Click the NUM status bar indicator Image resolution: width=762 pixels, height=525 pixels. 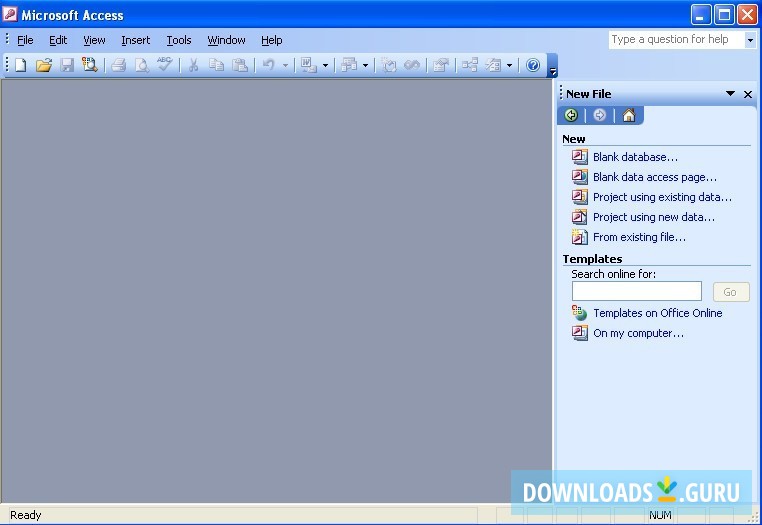(x=660, y=515)
